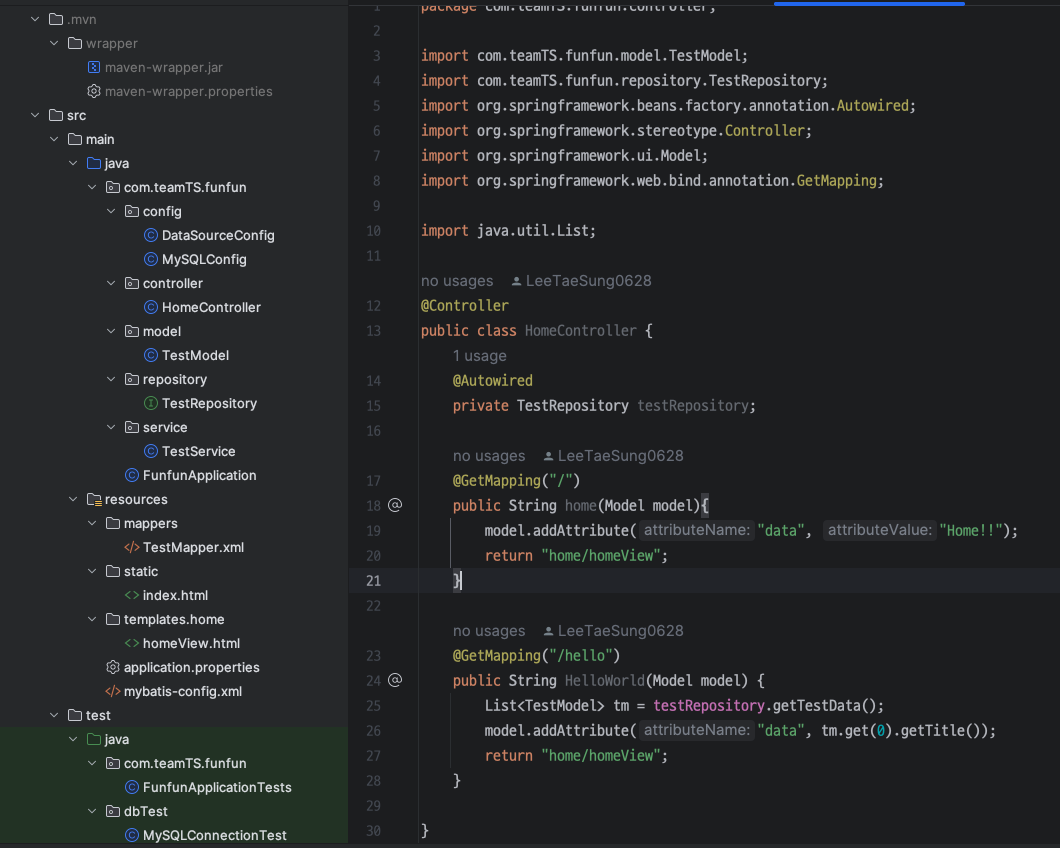Click the mybatis-config.xml file icon
1060x848 pixels.
113,691
